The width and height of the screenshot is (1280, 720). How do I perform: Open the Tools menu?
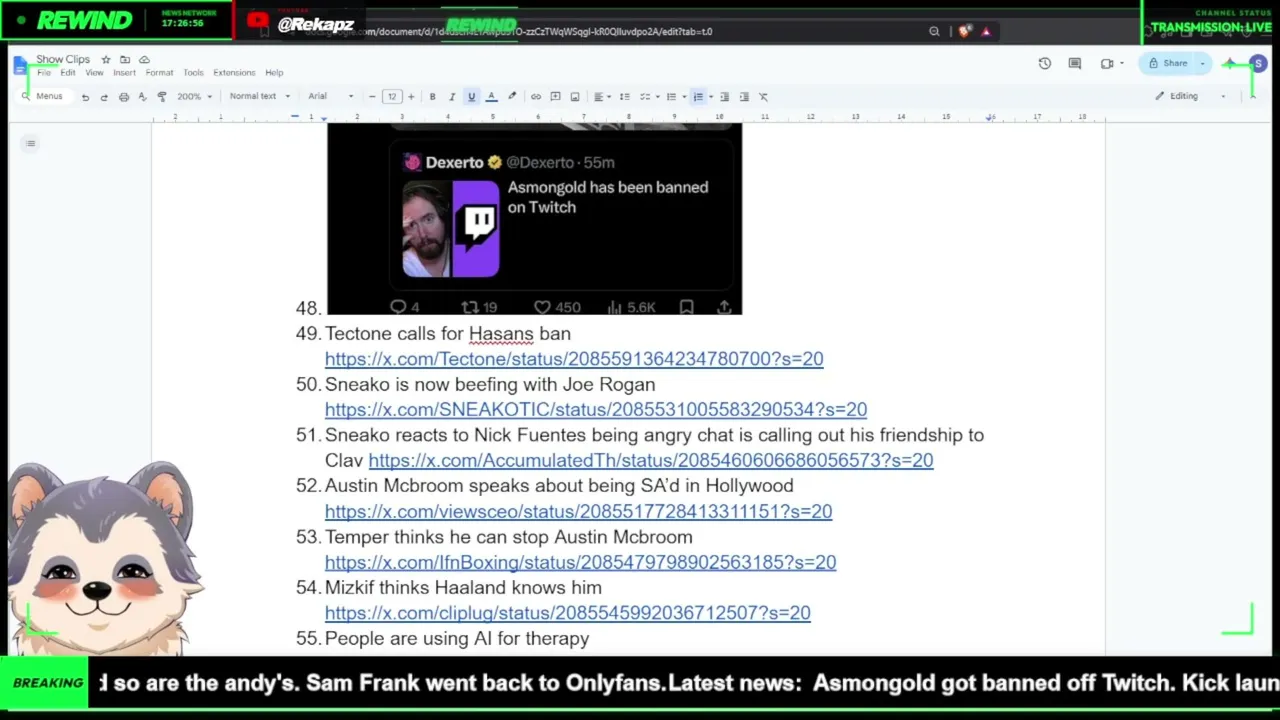coord(193,73)
